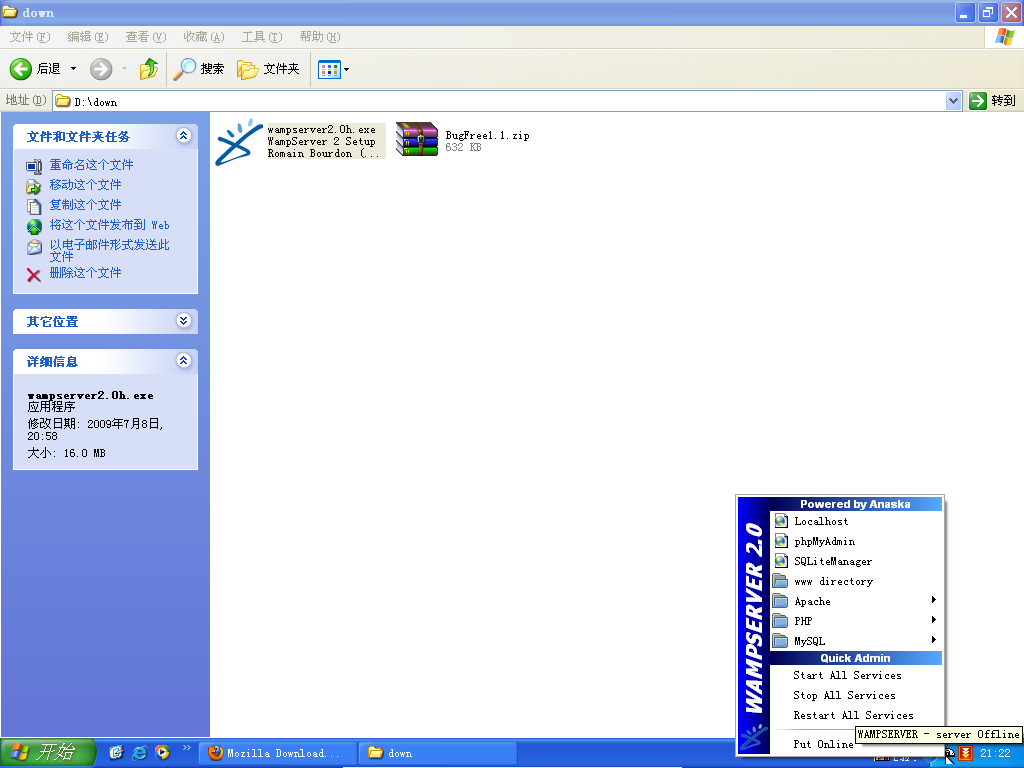Image resolution: width=1024 pixels, height=768 pixels.
Task: Collapse File and Folder Tasks panel
Action: point(184,135)
